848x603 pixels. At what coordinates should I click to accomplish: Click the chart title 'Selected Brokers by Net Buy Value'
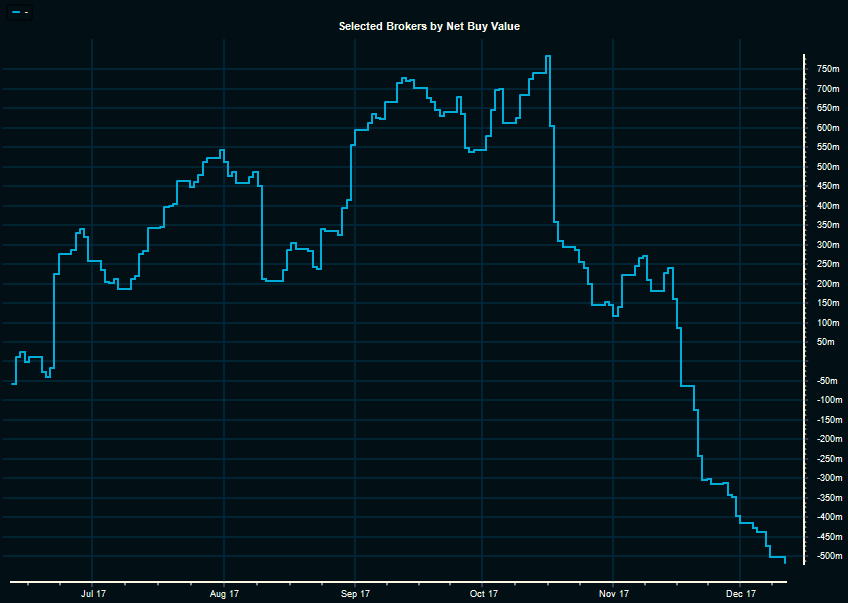point(429,26)
